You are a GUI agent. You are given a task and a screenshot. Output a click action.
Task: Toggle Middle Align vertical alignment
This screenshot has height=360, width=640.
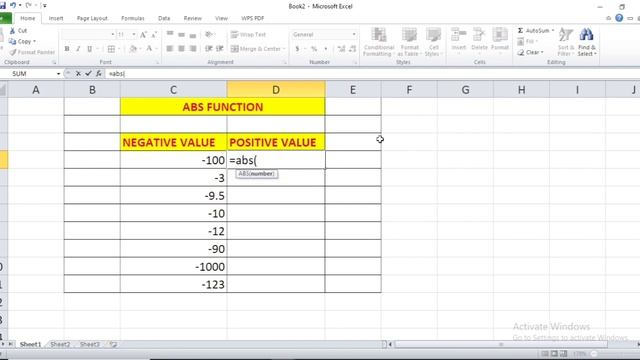[181, 34]
